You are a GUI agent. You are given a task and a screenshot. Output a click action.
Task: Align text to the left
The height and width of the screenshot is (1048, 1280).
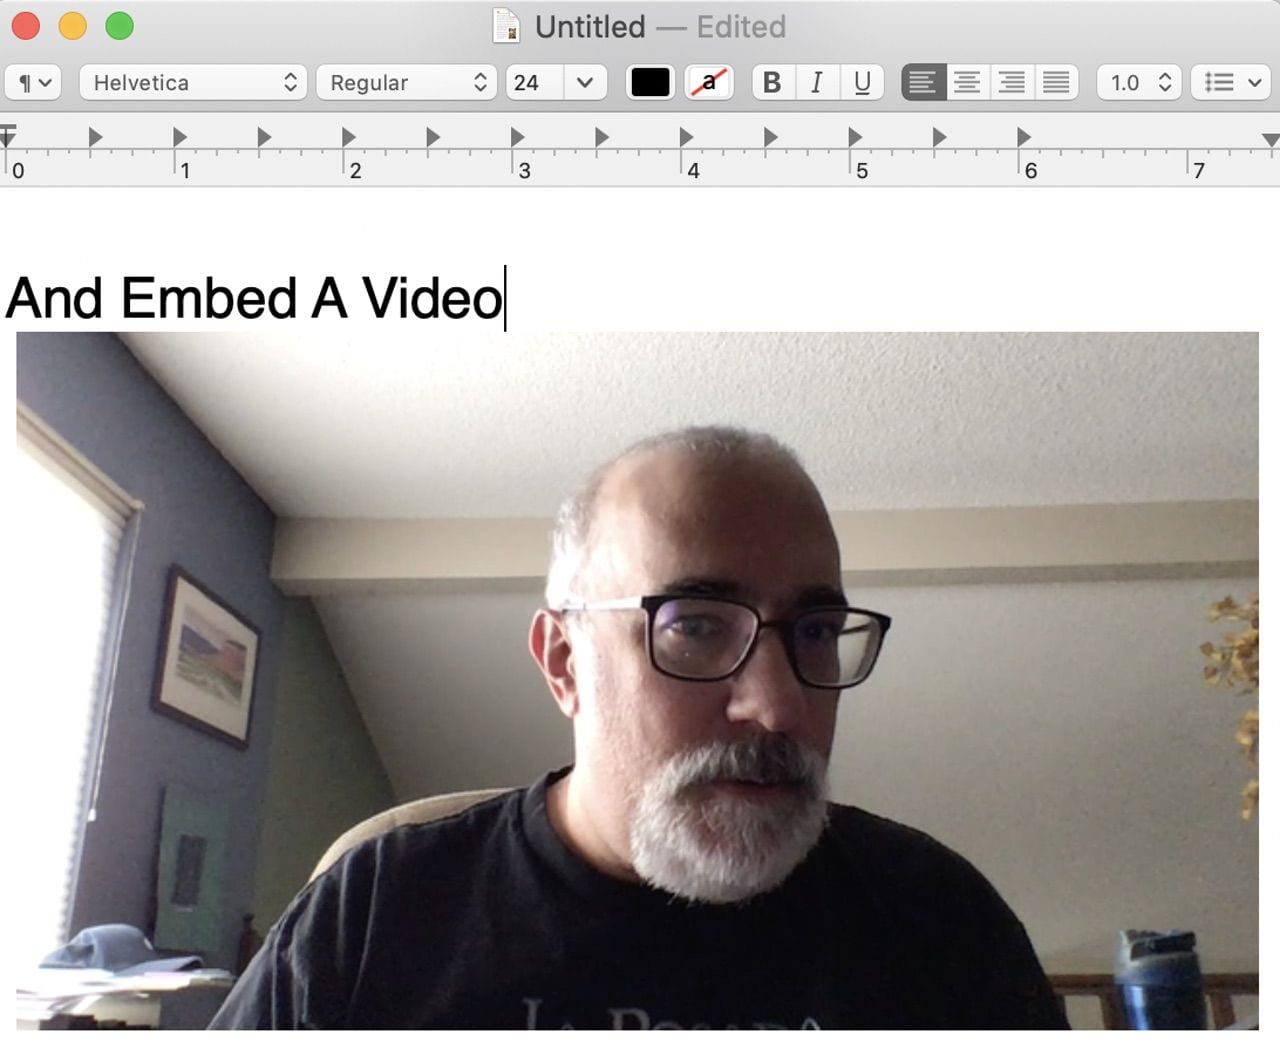923,83
